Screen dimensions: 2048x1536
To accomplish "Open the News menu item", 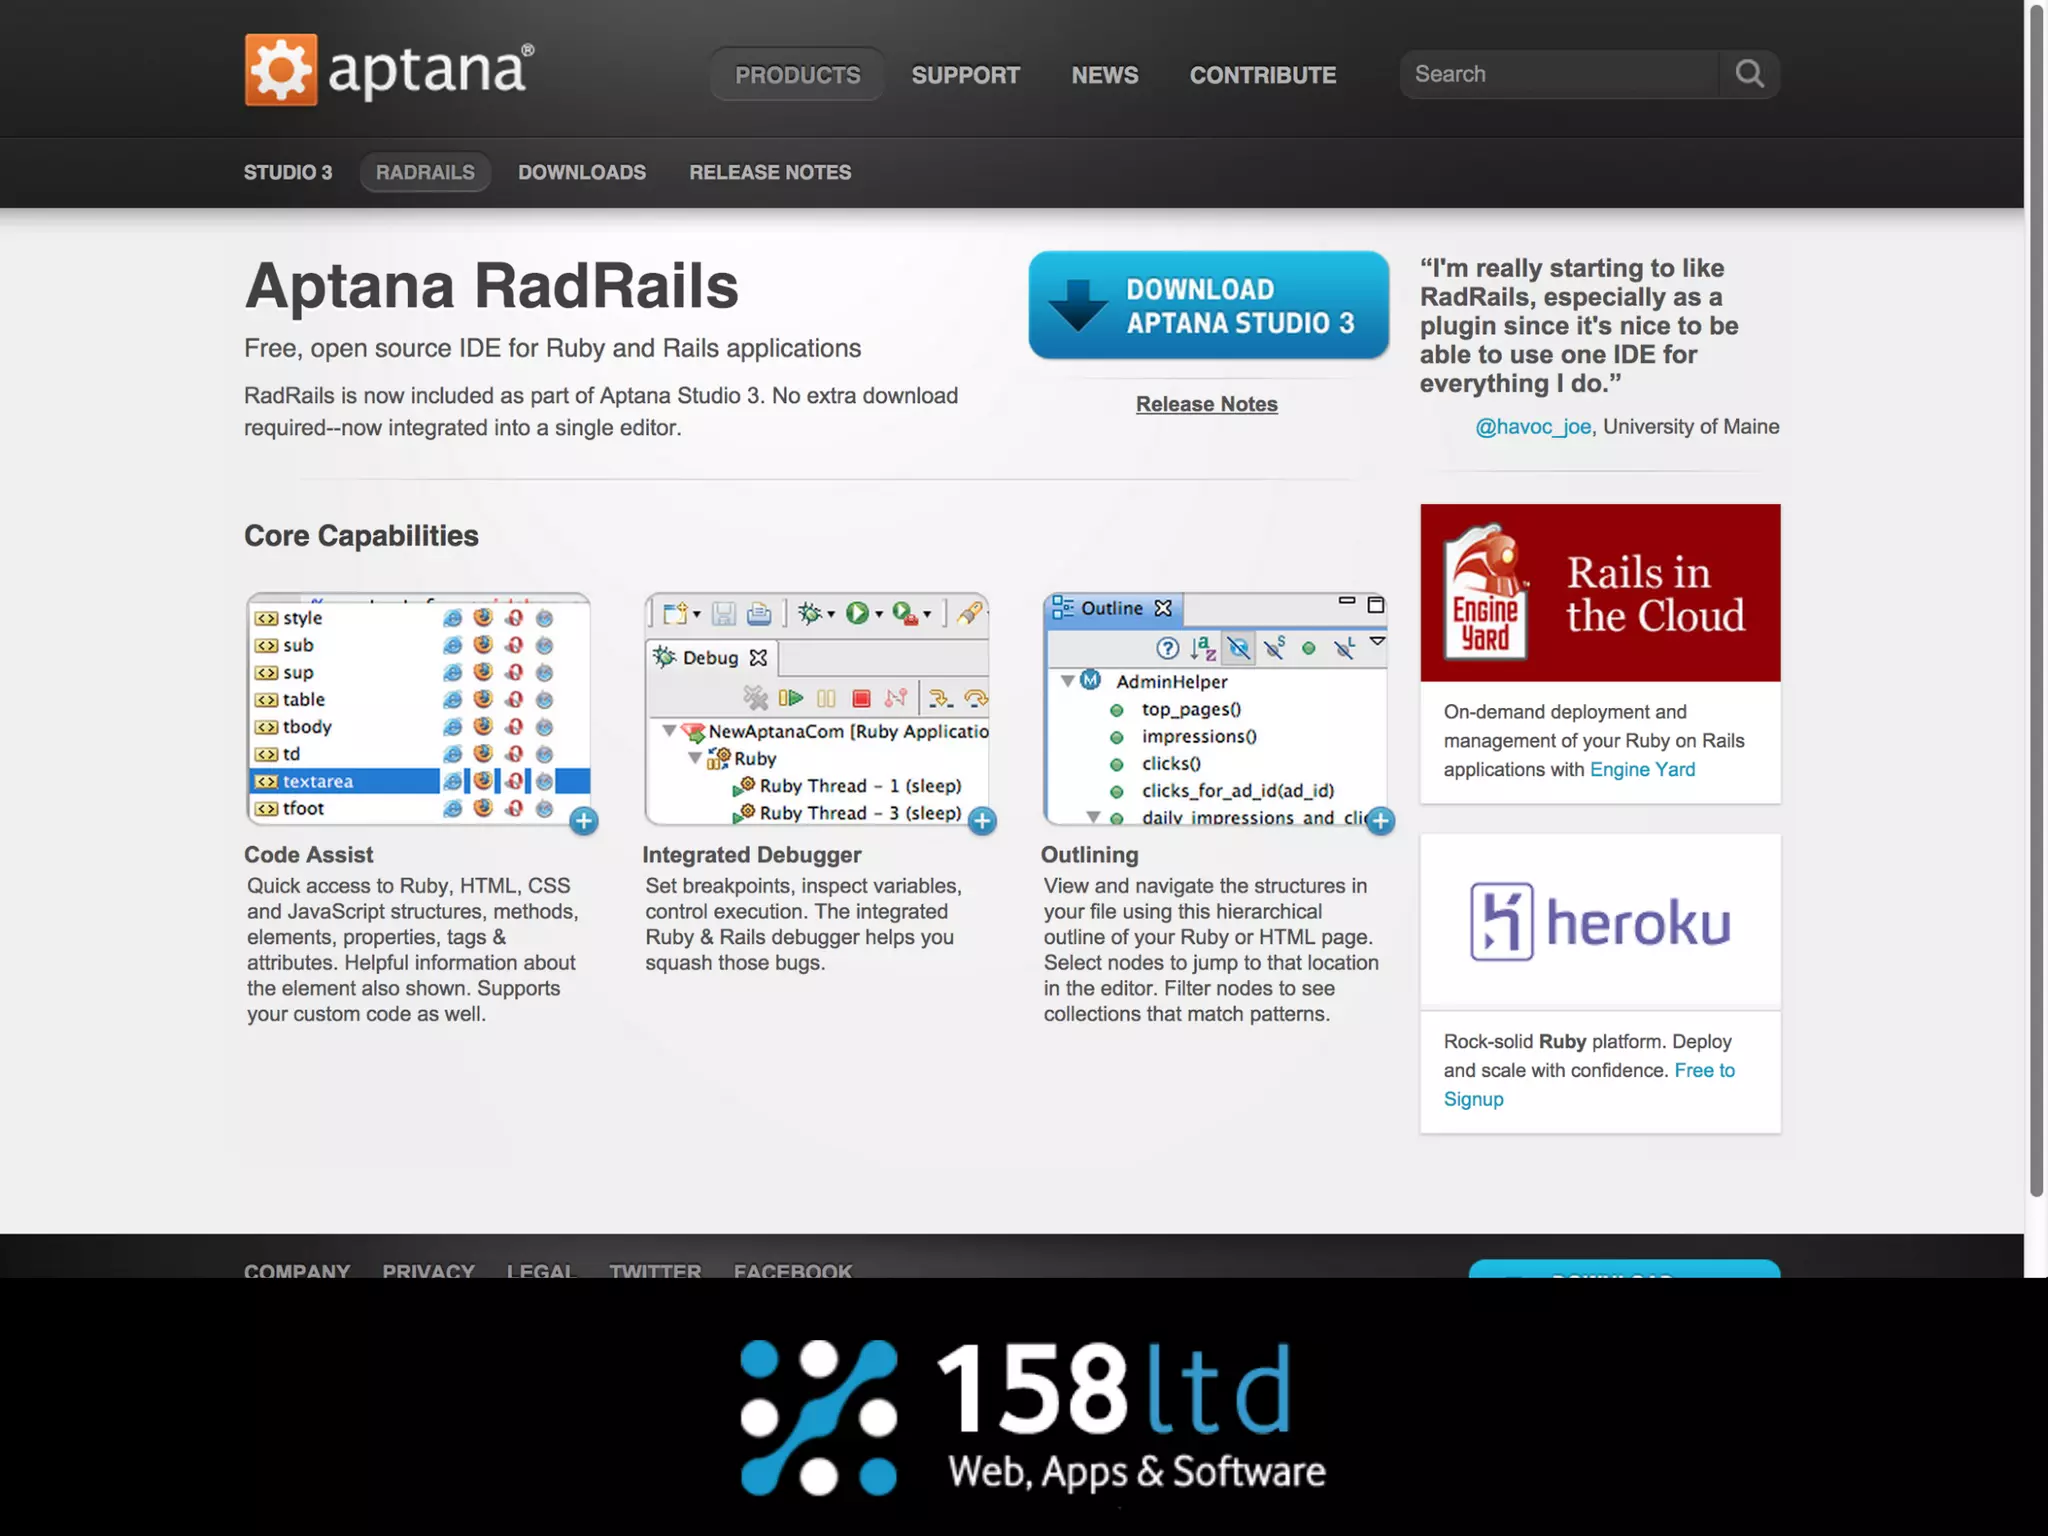I will (1104, 75).
